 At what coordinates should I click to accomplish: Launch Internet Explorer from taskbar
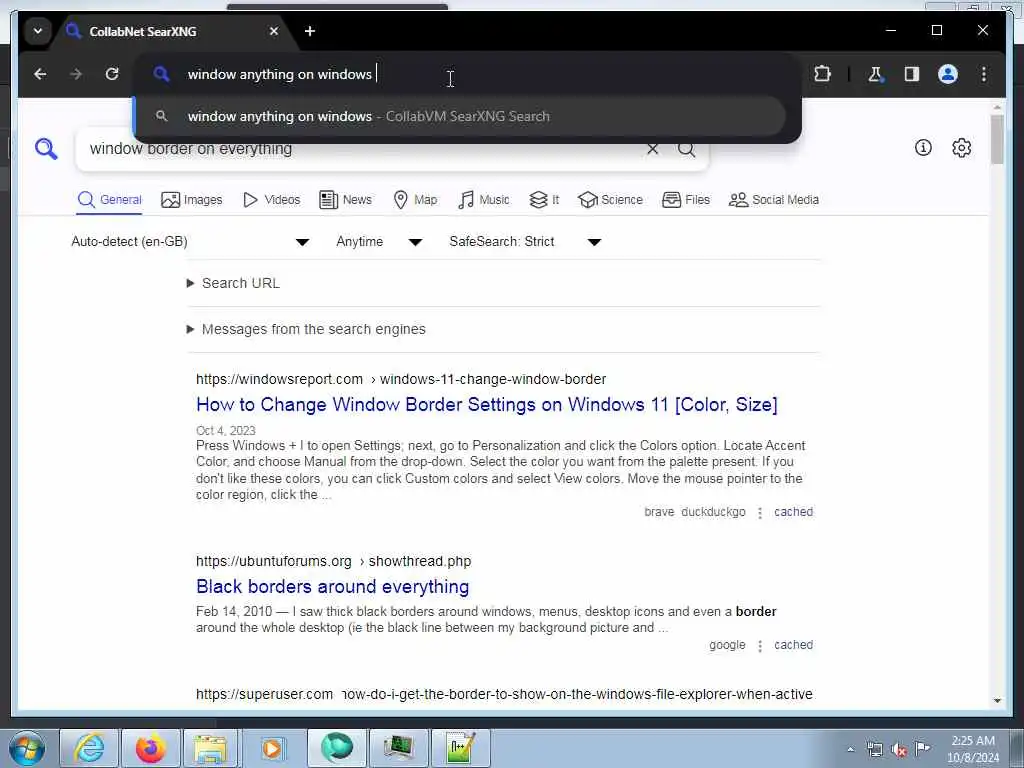point(89,748)
